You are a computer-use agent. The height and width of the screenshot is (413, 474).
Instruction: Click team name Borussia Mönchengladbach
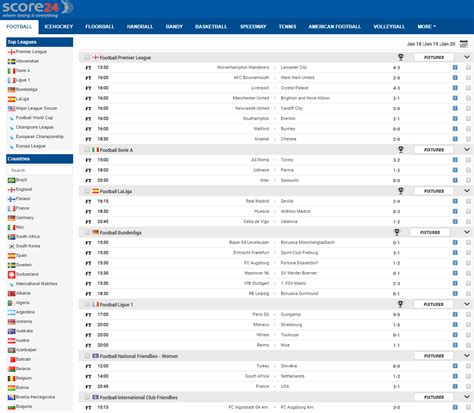307,242
